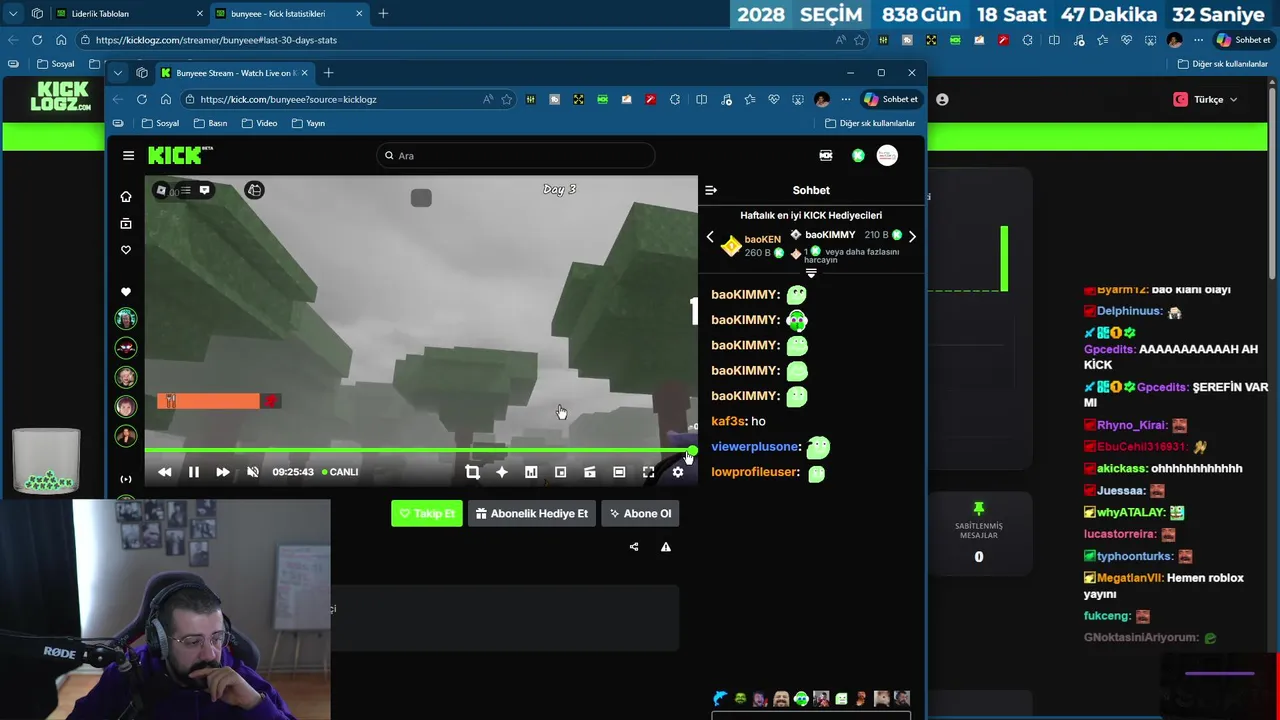
Task: Open Following heart outline icon in sidebar
Action: [126, 250]
